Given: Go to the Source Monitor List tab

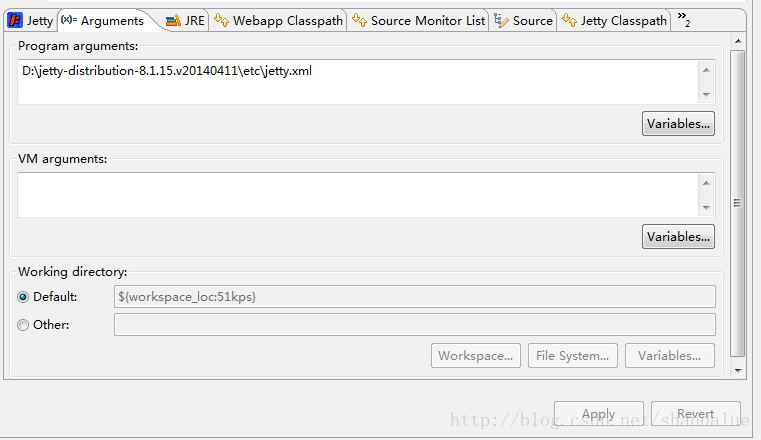Looking at the screenshot, I should (x=418, y=21).
